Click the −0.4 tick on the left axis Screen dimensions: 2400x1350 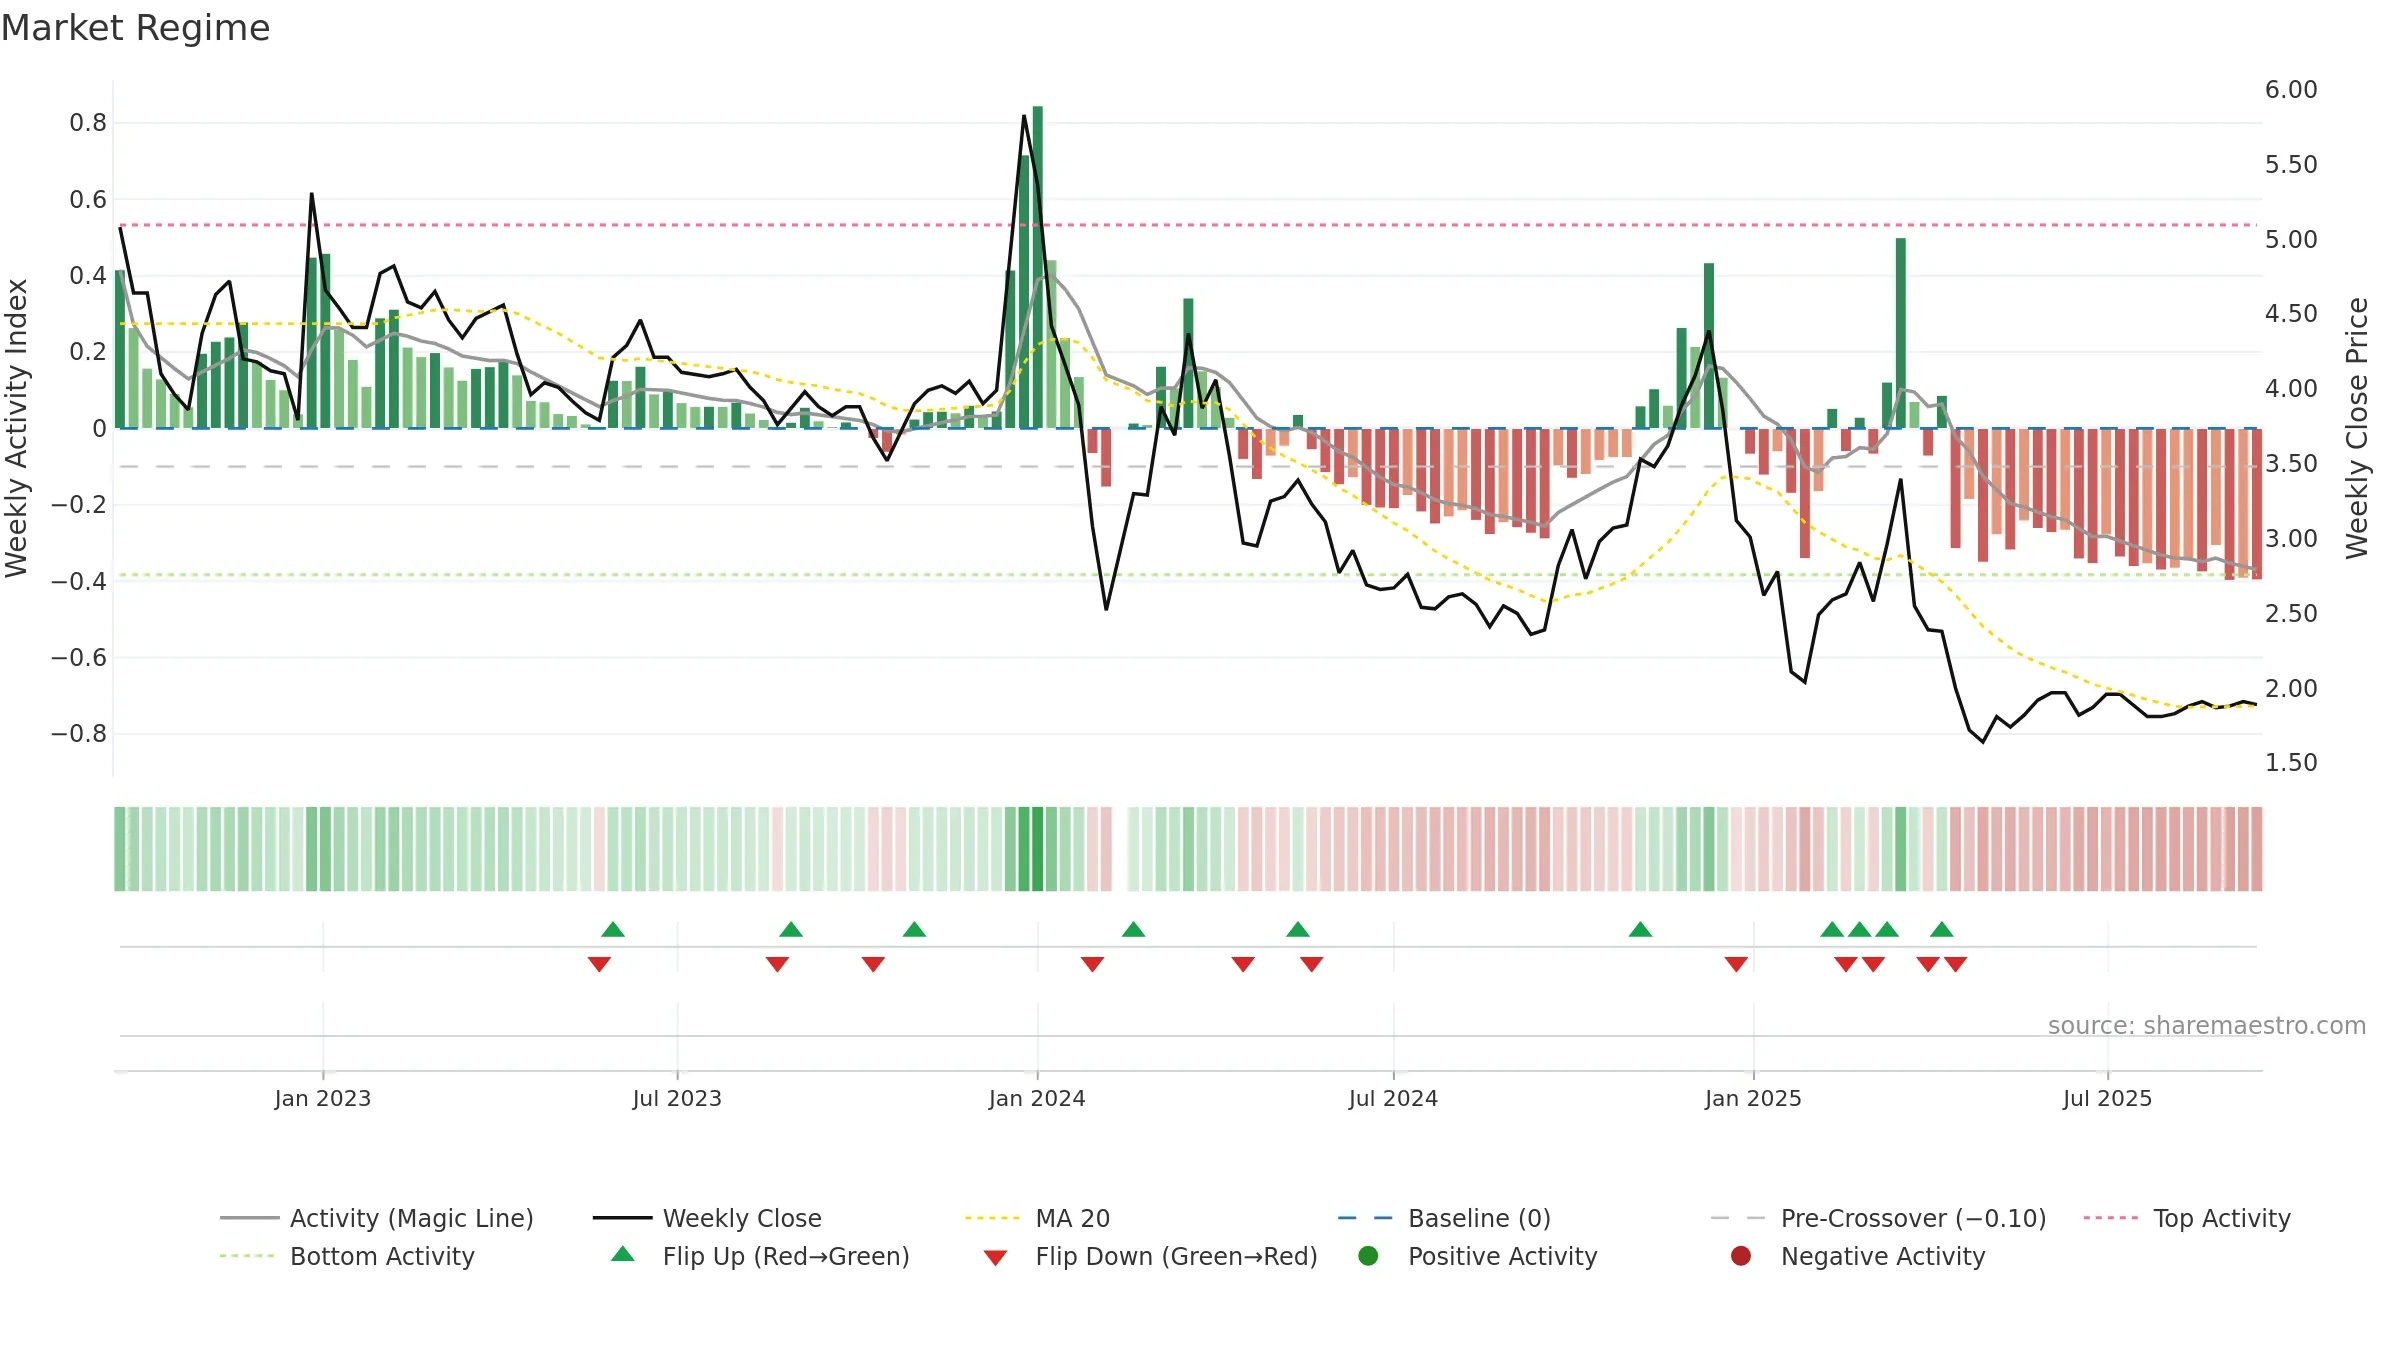click(79, 581)
